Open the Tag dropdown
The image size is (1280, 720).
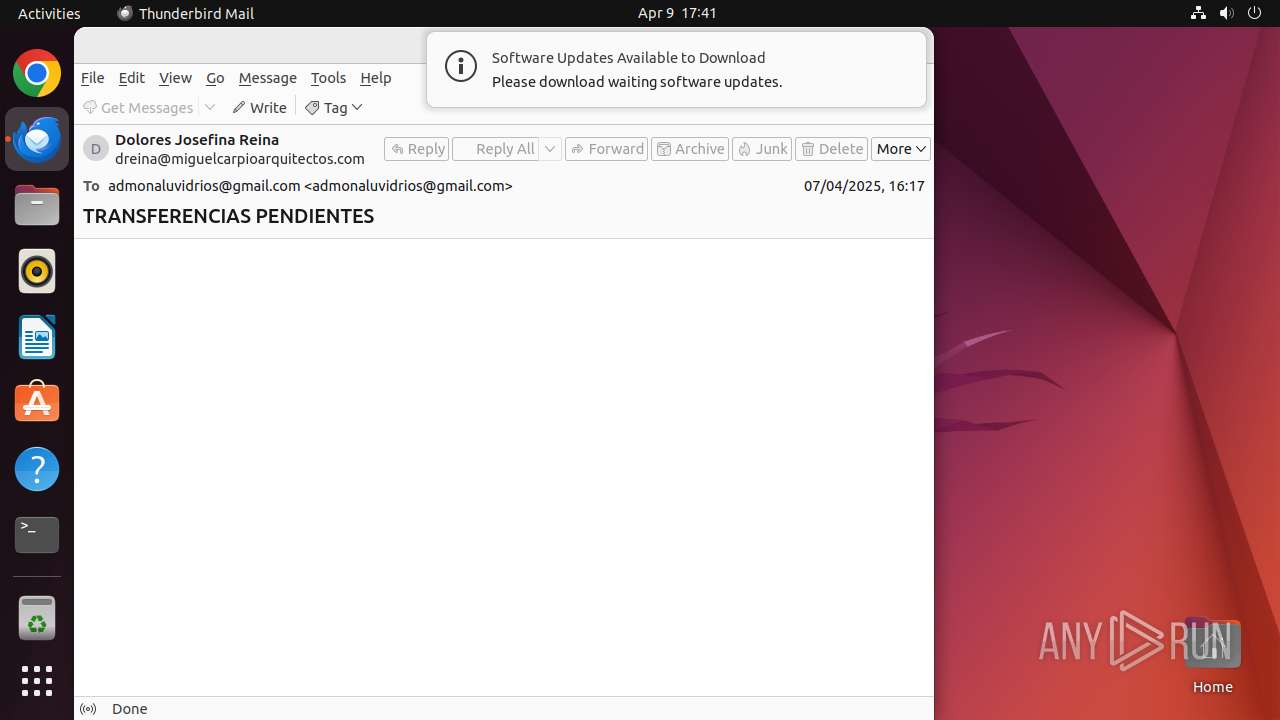[x=334, y=107]
